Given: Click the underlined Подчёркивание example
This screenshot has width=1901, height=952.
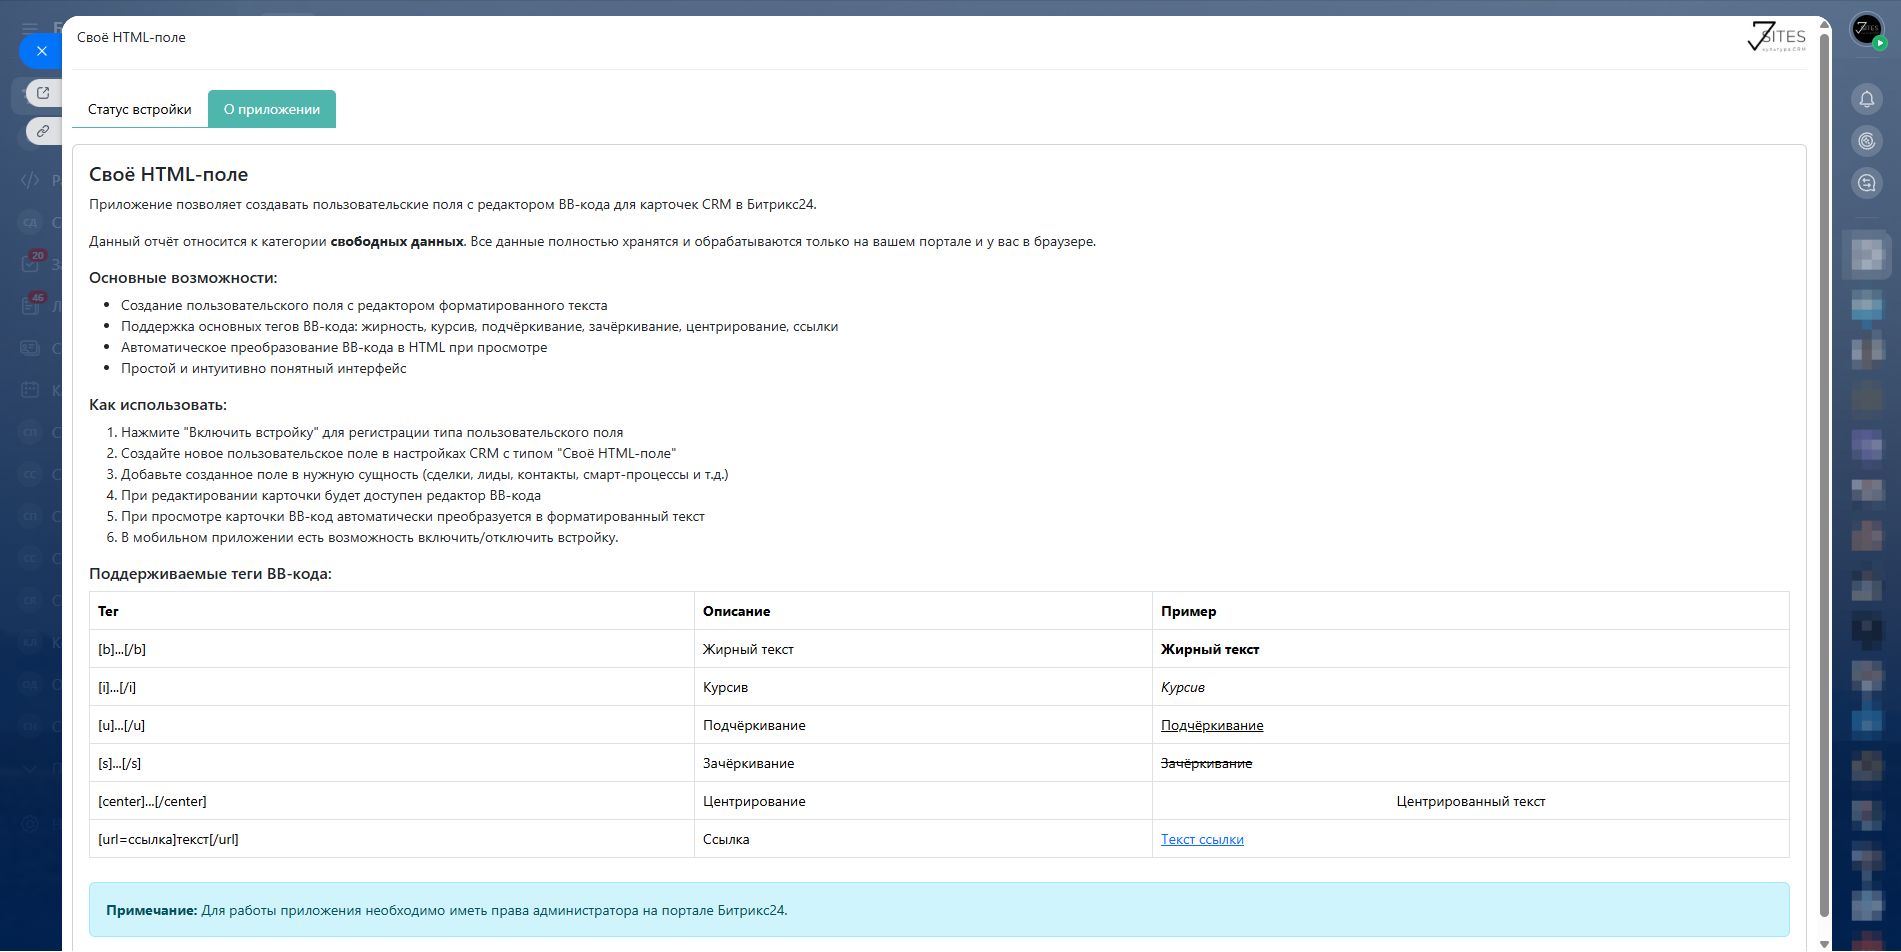Looking at the screenshot, I should pos(1212,725).
